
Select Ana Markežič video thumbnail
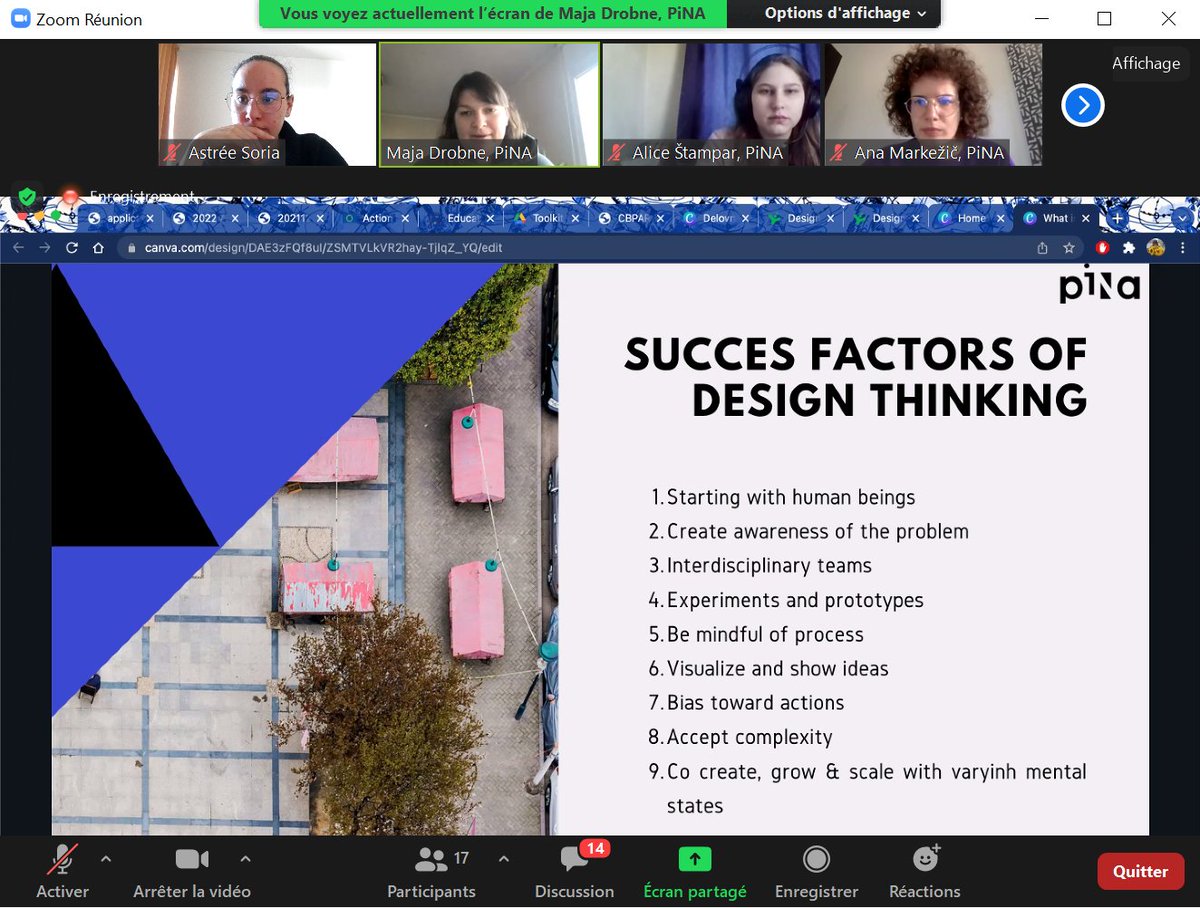click(x=933, y=104)
